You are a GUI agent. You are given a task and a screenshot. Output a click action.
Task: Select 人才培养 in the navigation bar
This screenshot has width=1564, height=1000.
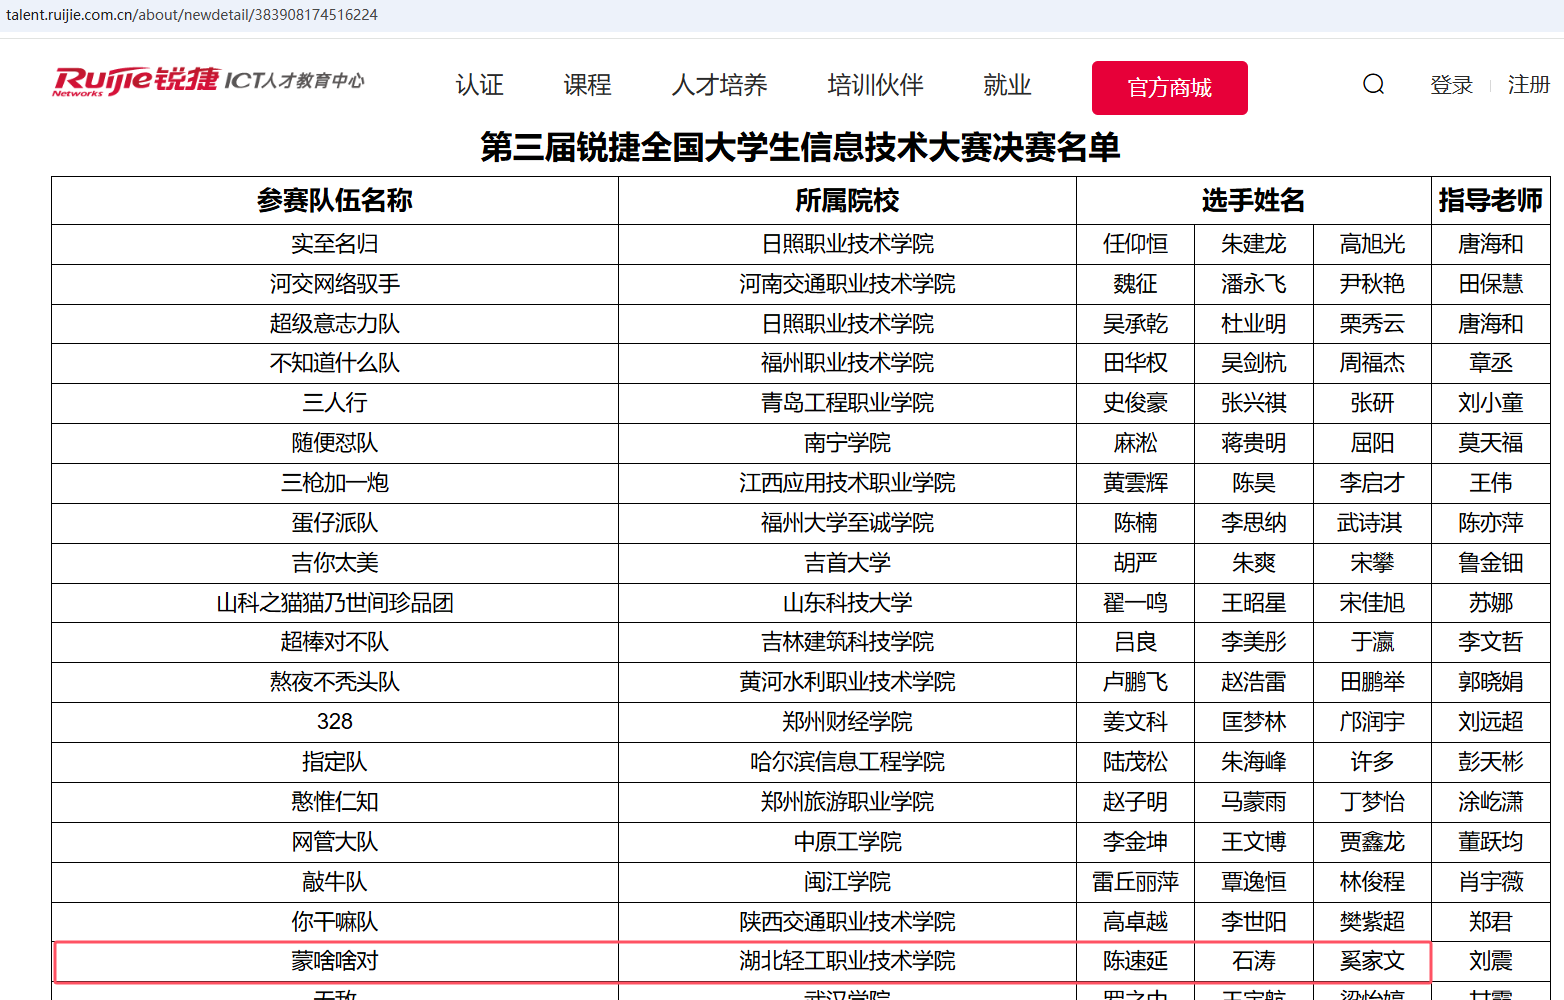point(719,85)
